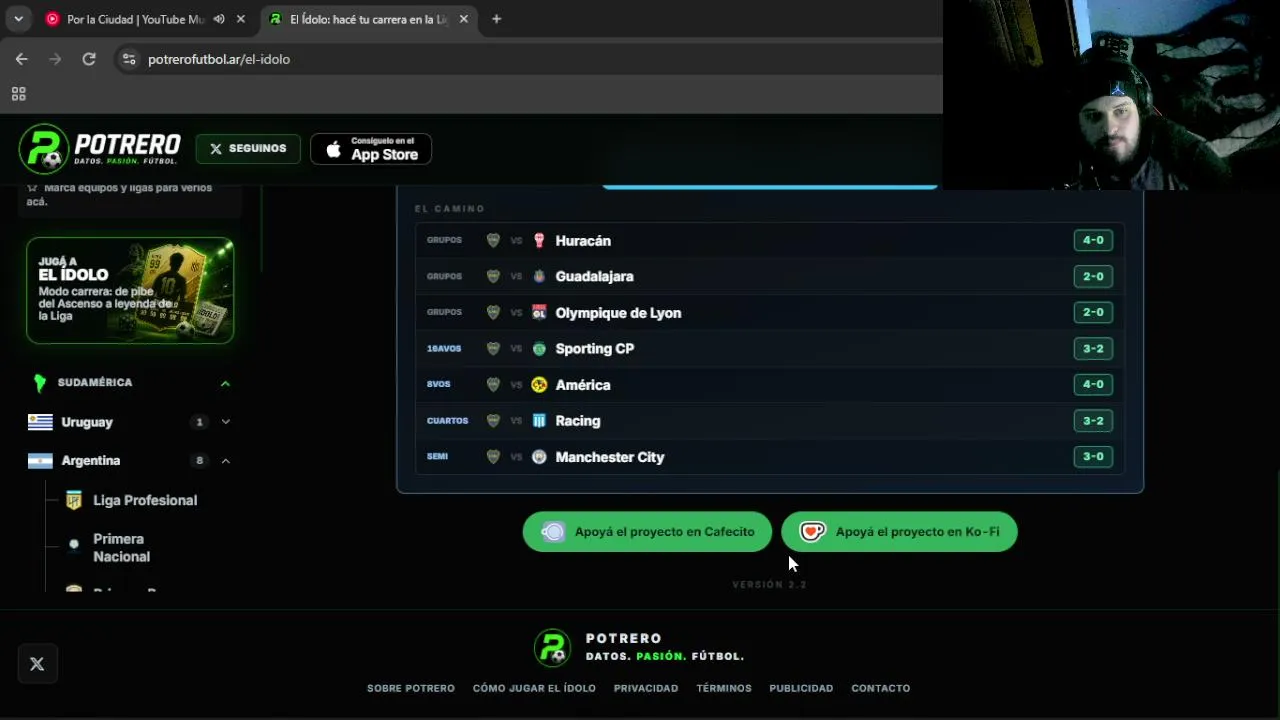Close the El Ídolo browser tab
The height and width of the screenshot is (720, 1280).
click(x=463, y=19)
